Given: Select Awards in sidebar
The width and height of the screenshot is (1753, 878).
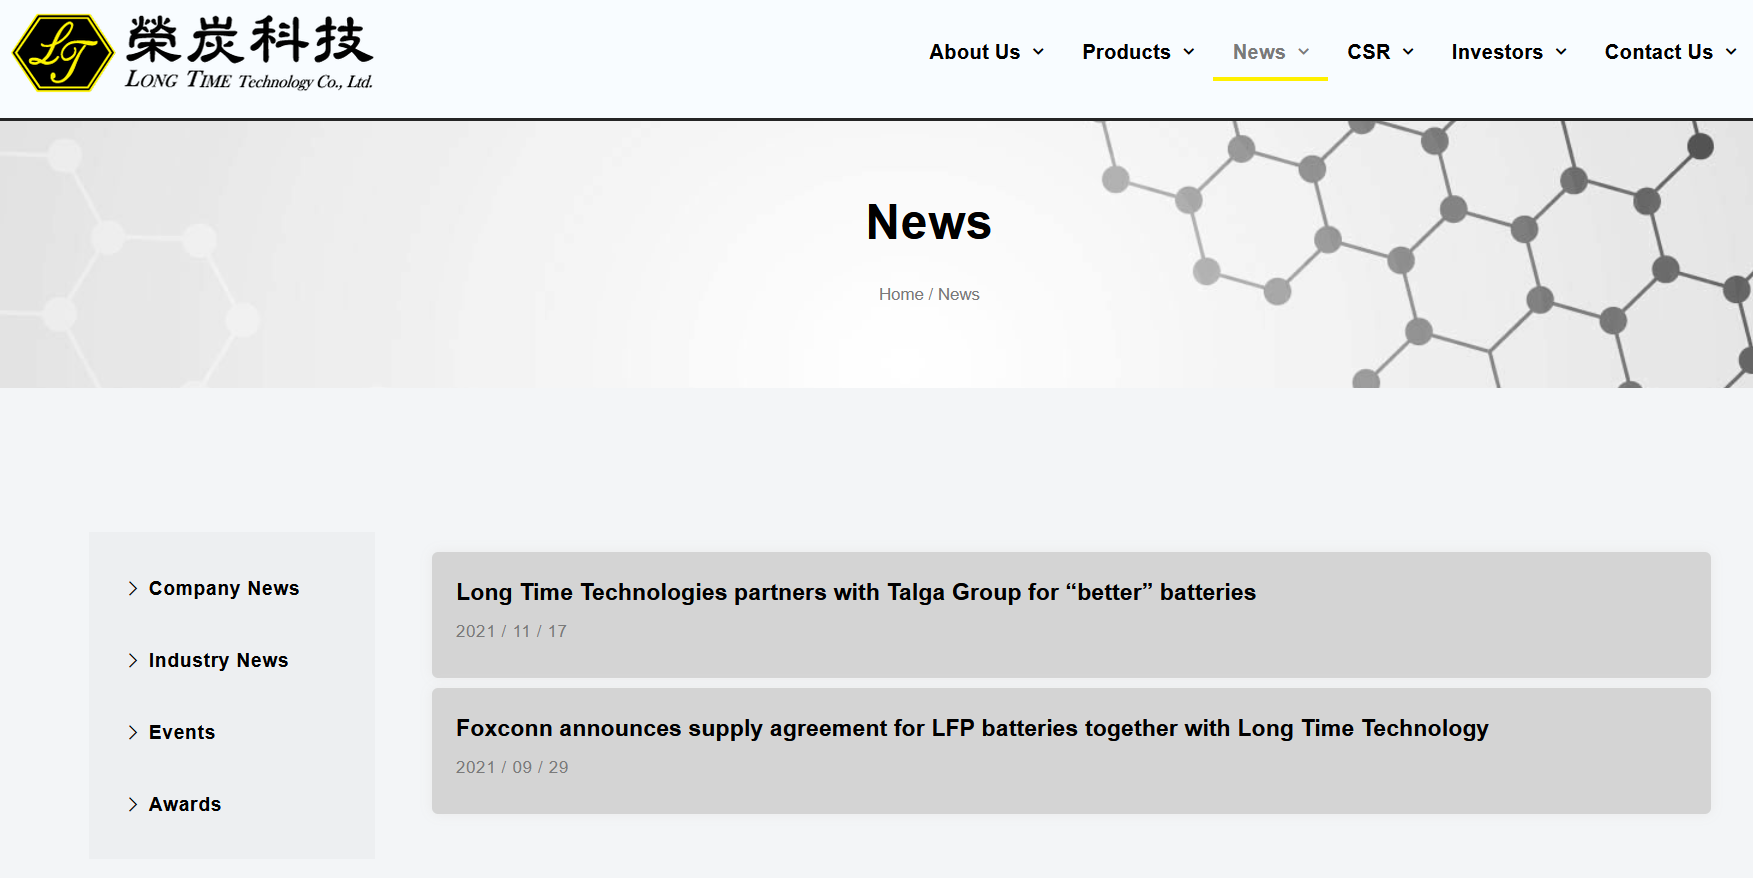Looking at the screenshot, I should click(x=185, y=804).
